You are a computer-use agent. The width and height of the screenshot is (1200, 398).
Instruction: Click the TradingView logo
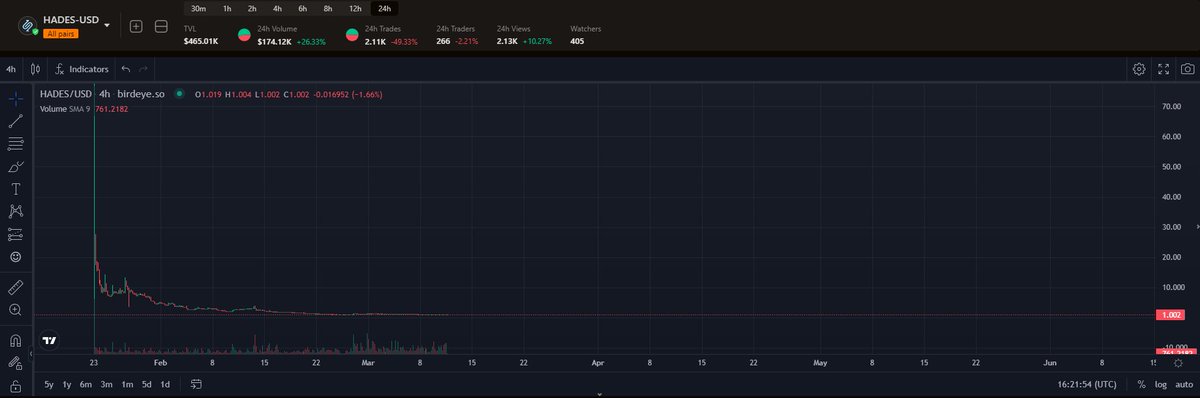[x=49, y=341]
